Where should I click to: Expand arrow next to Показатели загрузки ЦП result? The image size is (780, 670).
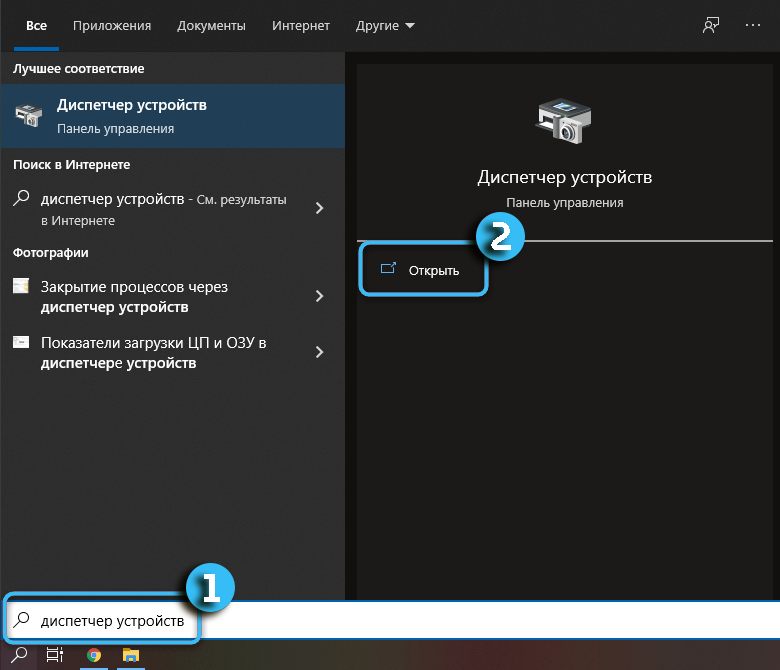coord(320,352)
